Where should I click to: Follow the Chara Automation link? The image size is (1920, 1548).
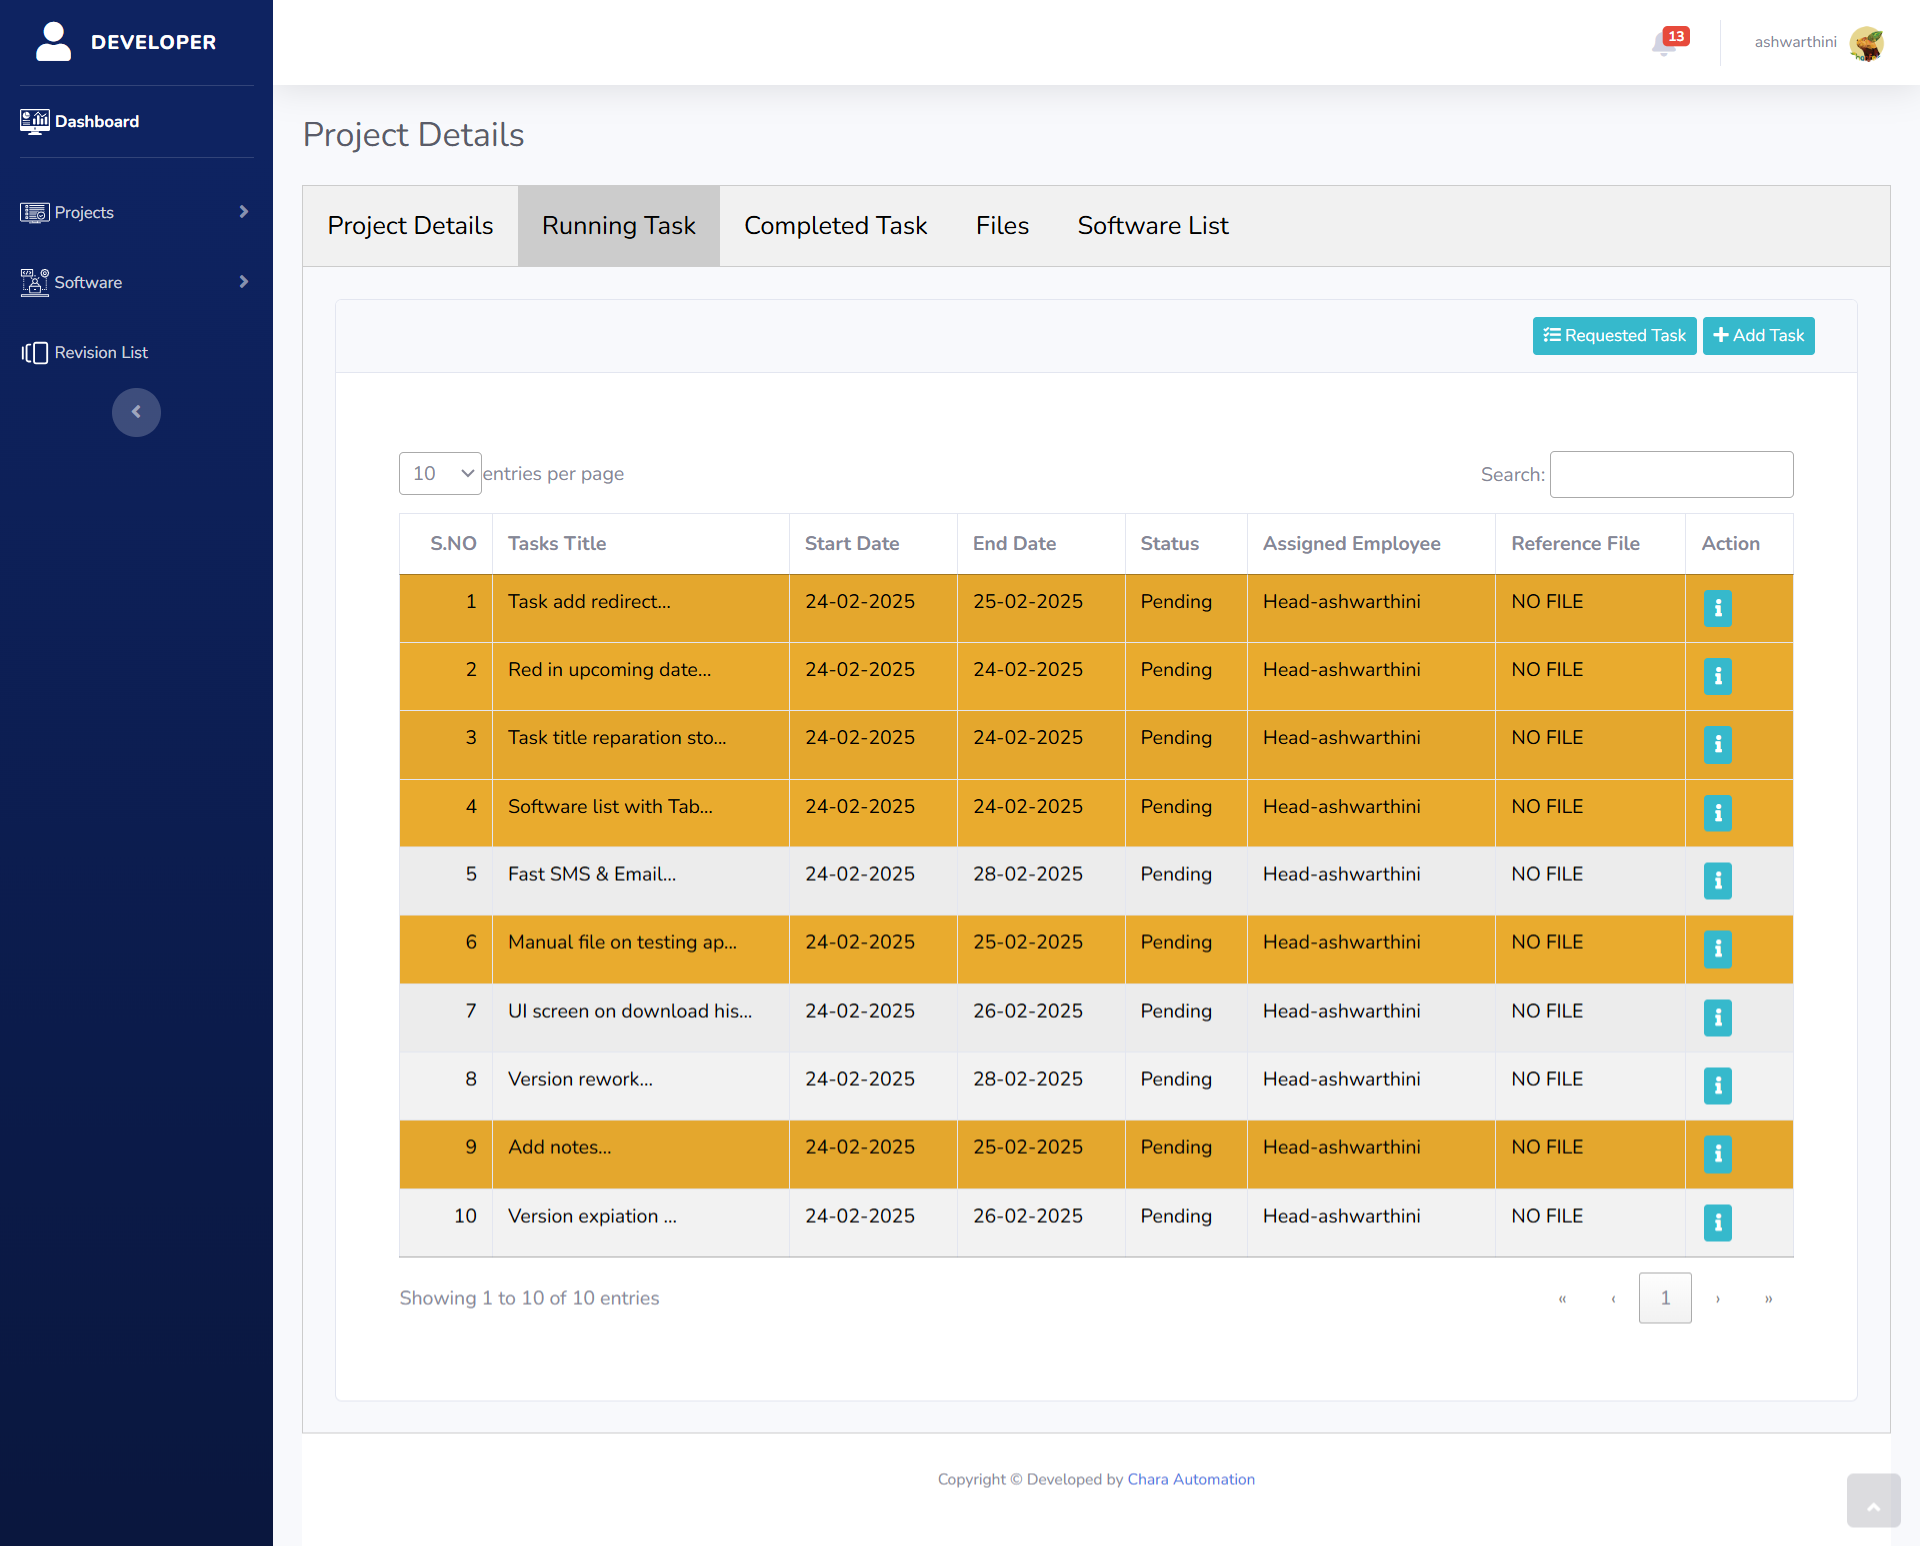point(1190,1479)
